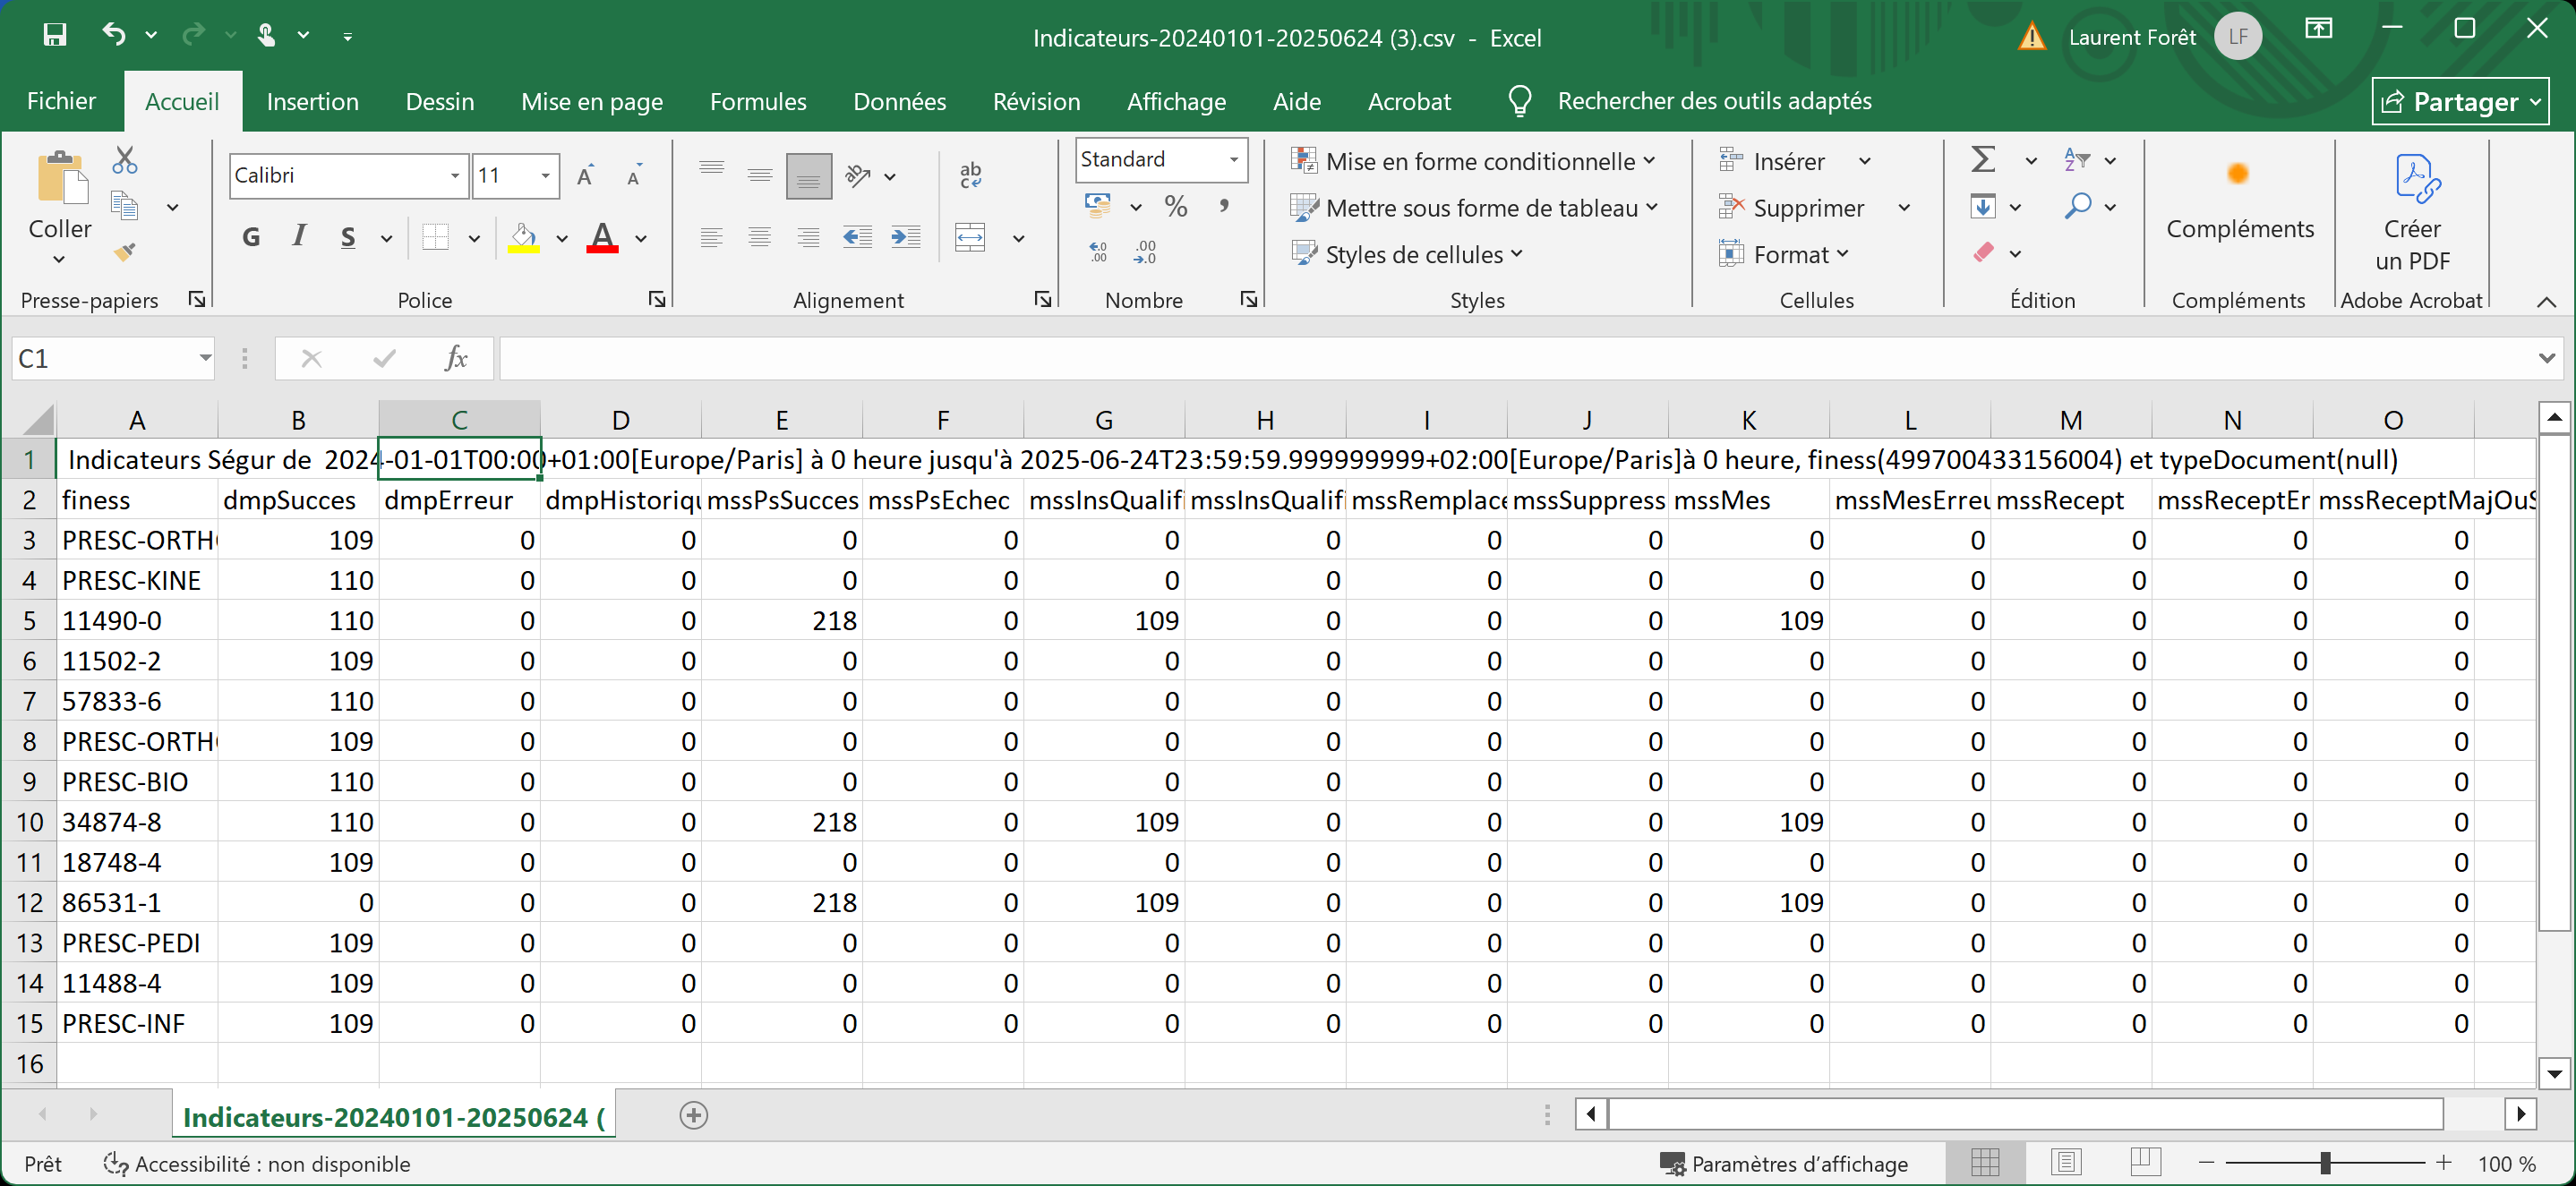Image resolution: width=2576 pixels, height=1186 pixels.
Task: Click the Cut scissors icon
Action: [x=125, y=160]
